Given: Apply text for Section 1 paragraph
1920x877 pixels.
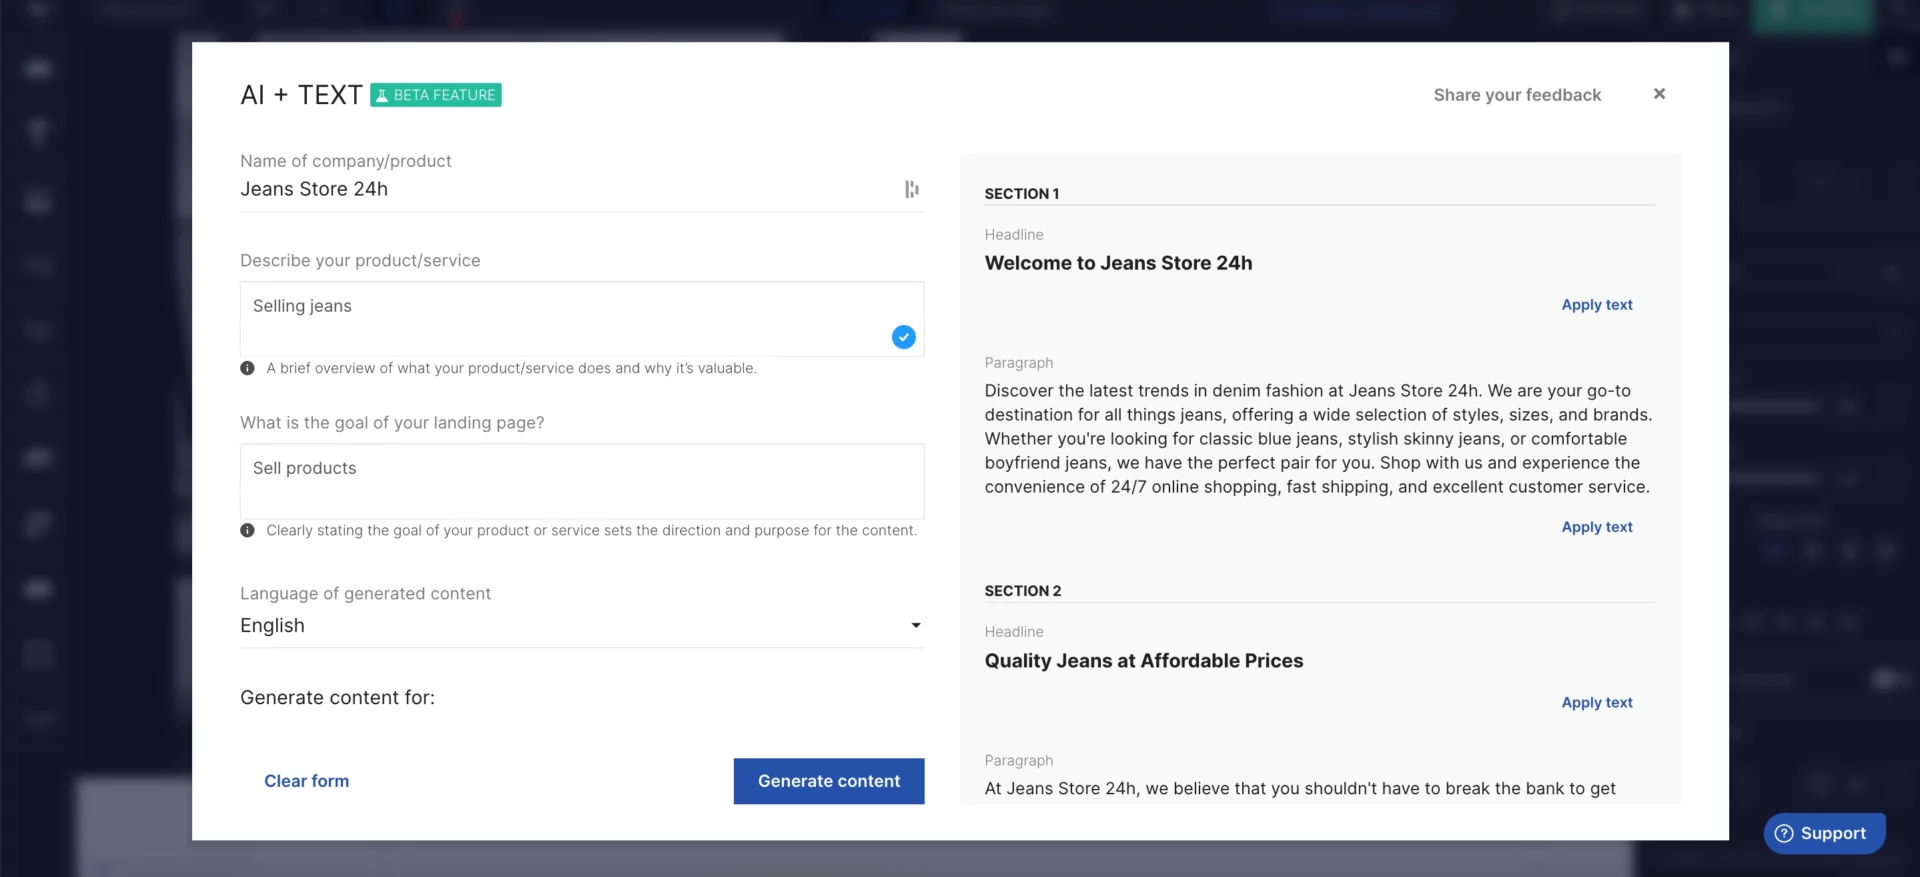Looking at the screenshot, I should pyautogui.click(x=1596, y=527).
